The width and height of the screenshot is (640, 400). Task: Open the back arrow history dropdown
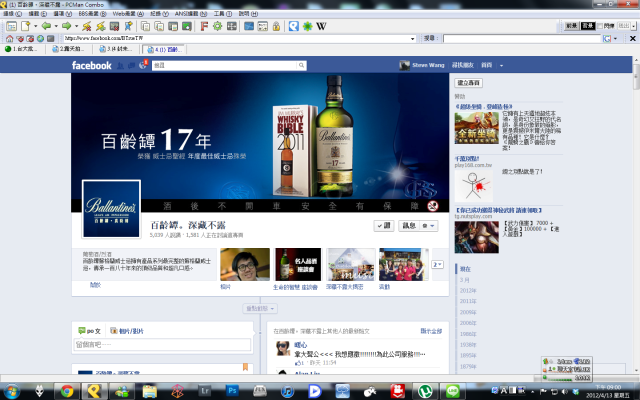pos(56,26)
